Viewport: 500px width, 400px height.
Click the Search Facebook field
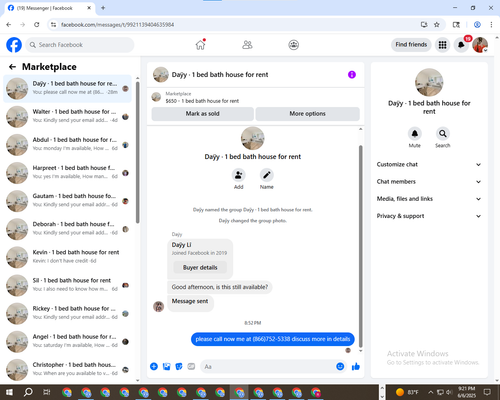(80, 45)
